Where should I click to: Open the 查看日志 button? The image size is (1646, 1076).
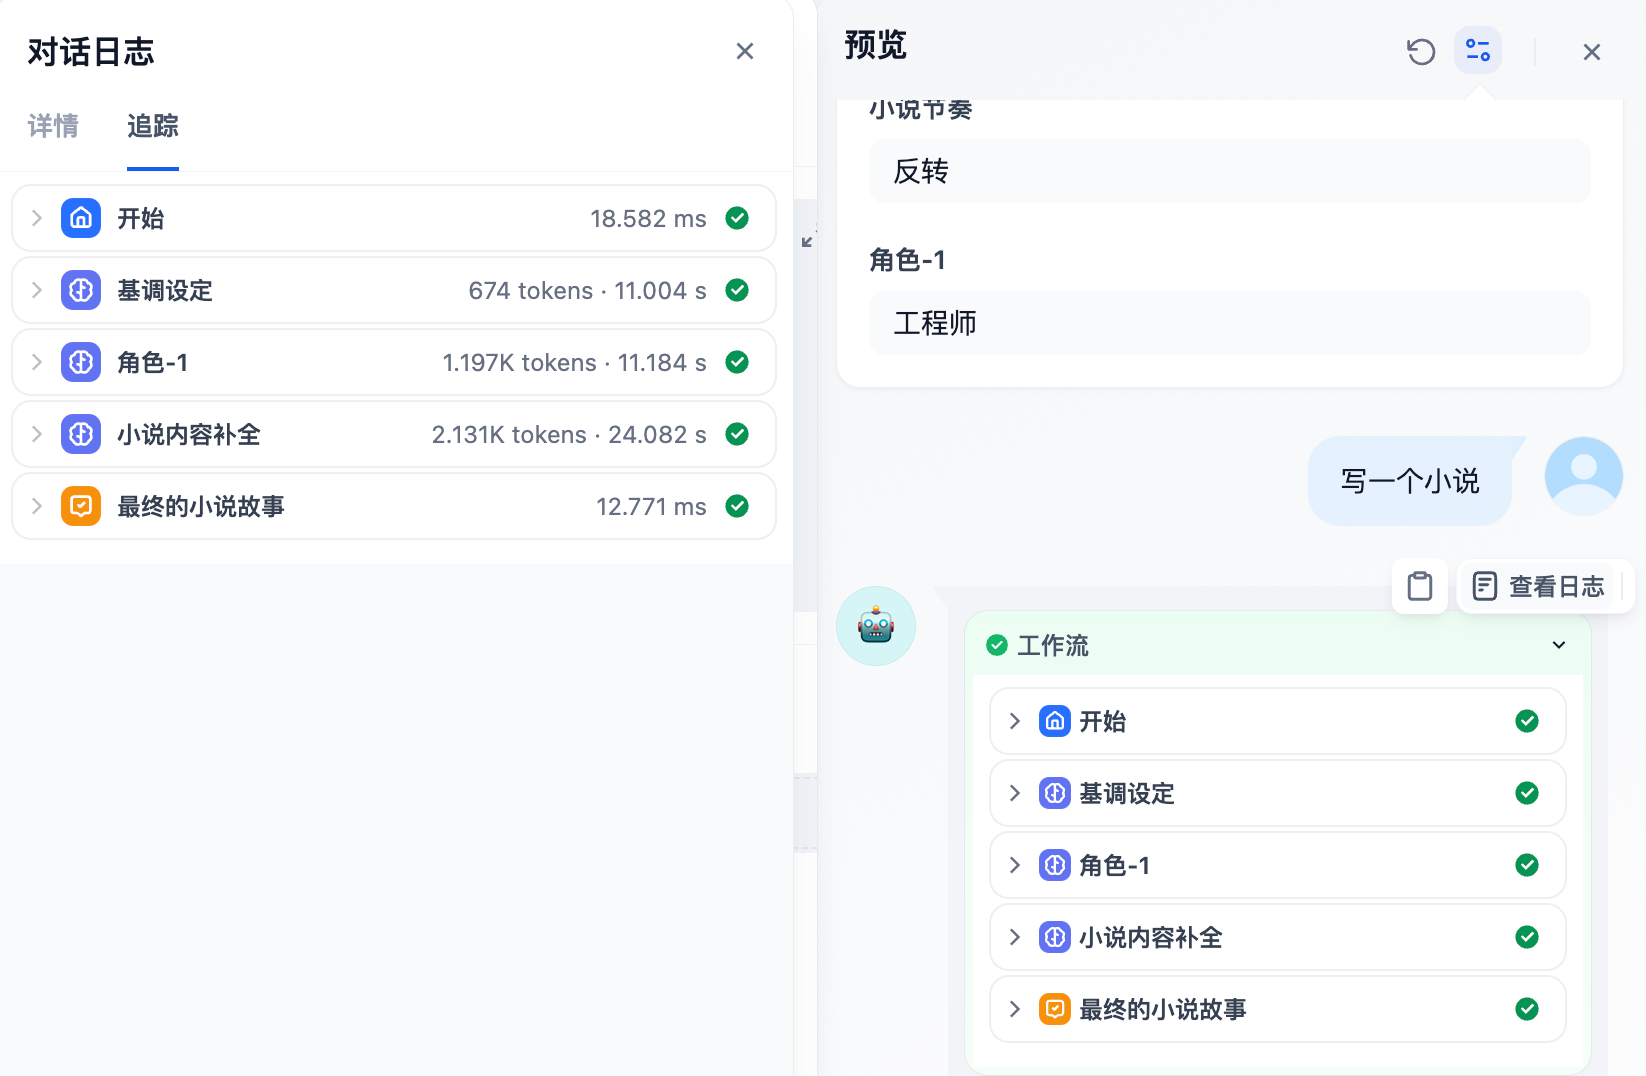[1544, 586]
